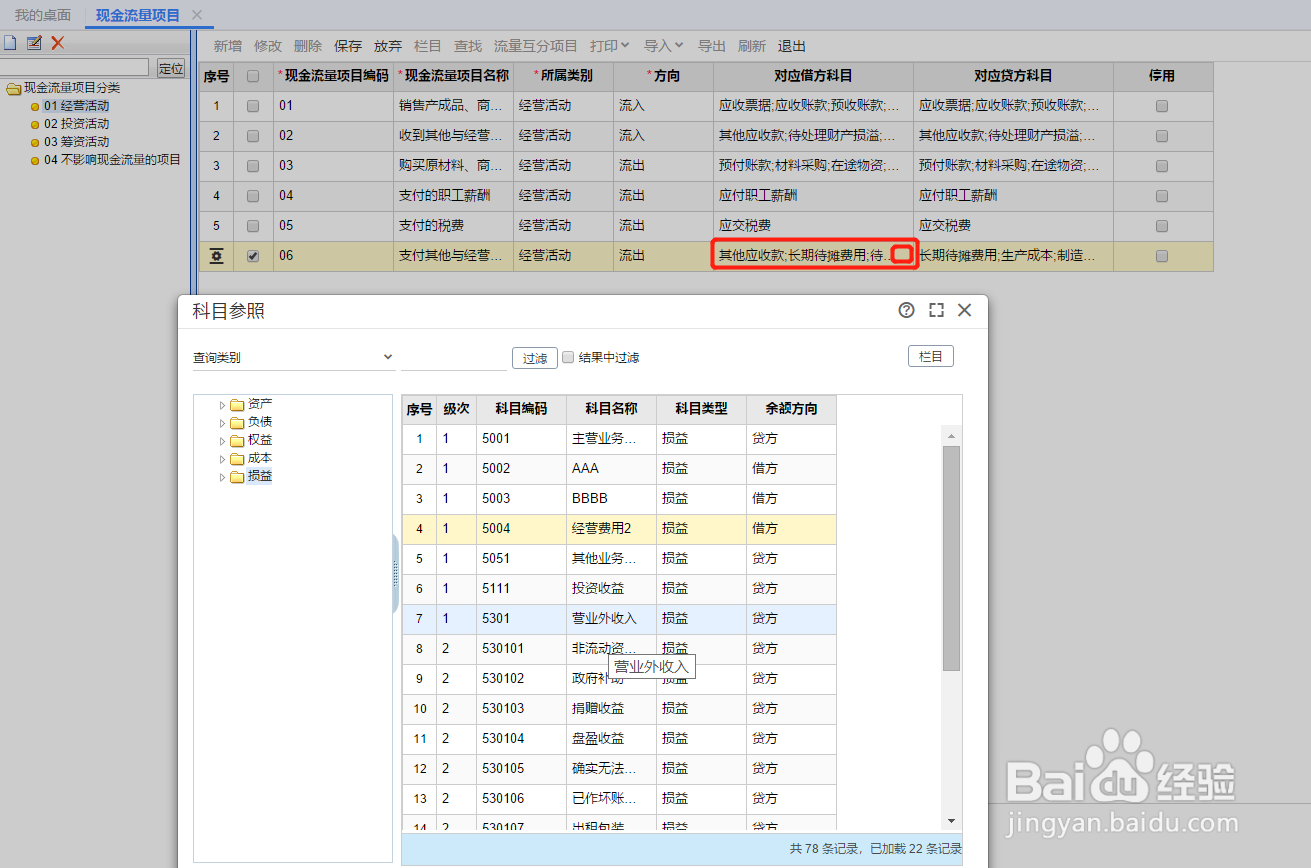Click 保存 in the toolbar
The height and width of the screenshot is (868, 1311).
(348, 46)
